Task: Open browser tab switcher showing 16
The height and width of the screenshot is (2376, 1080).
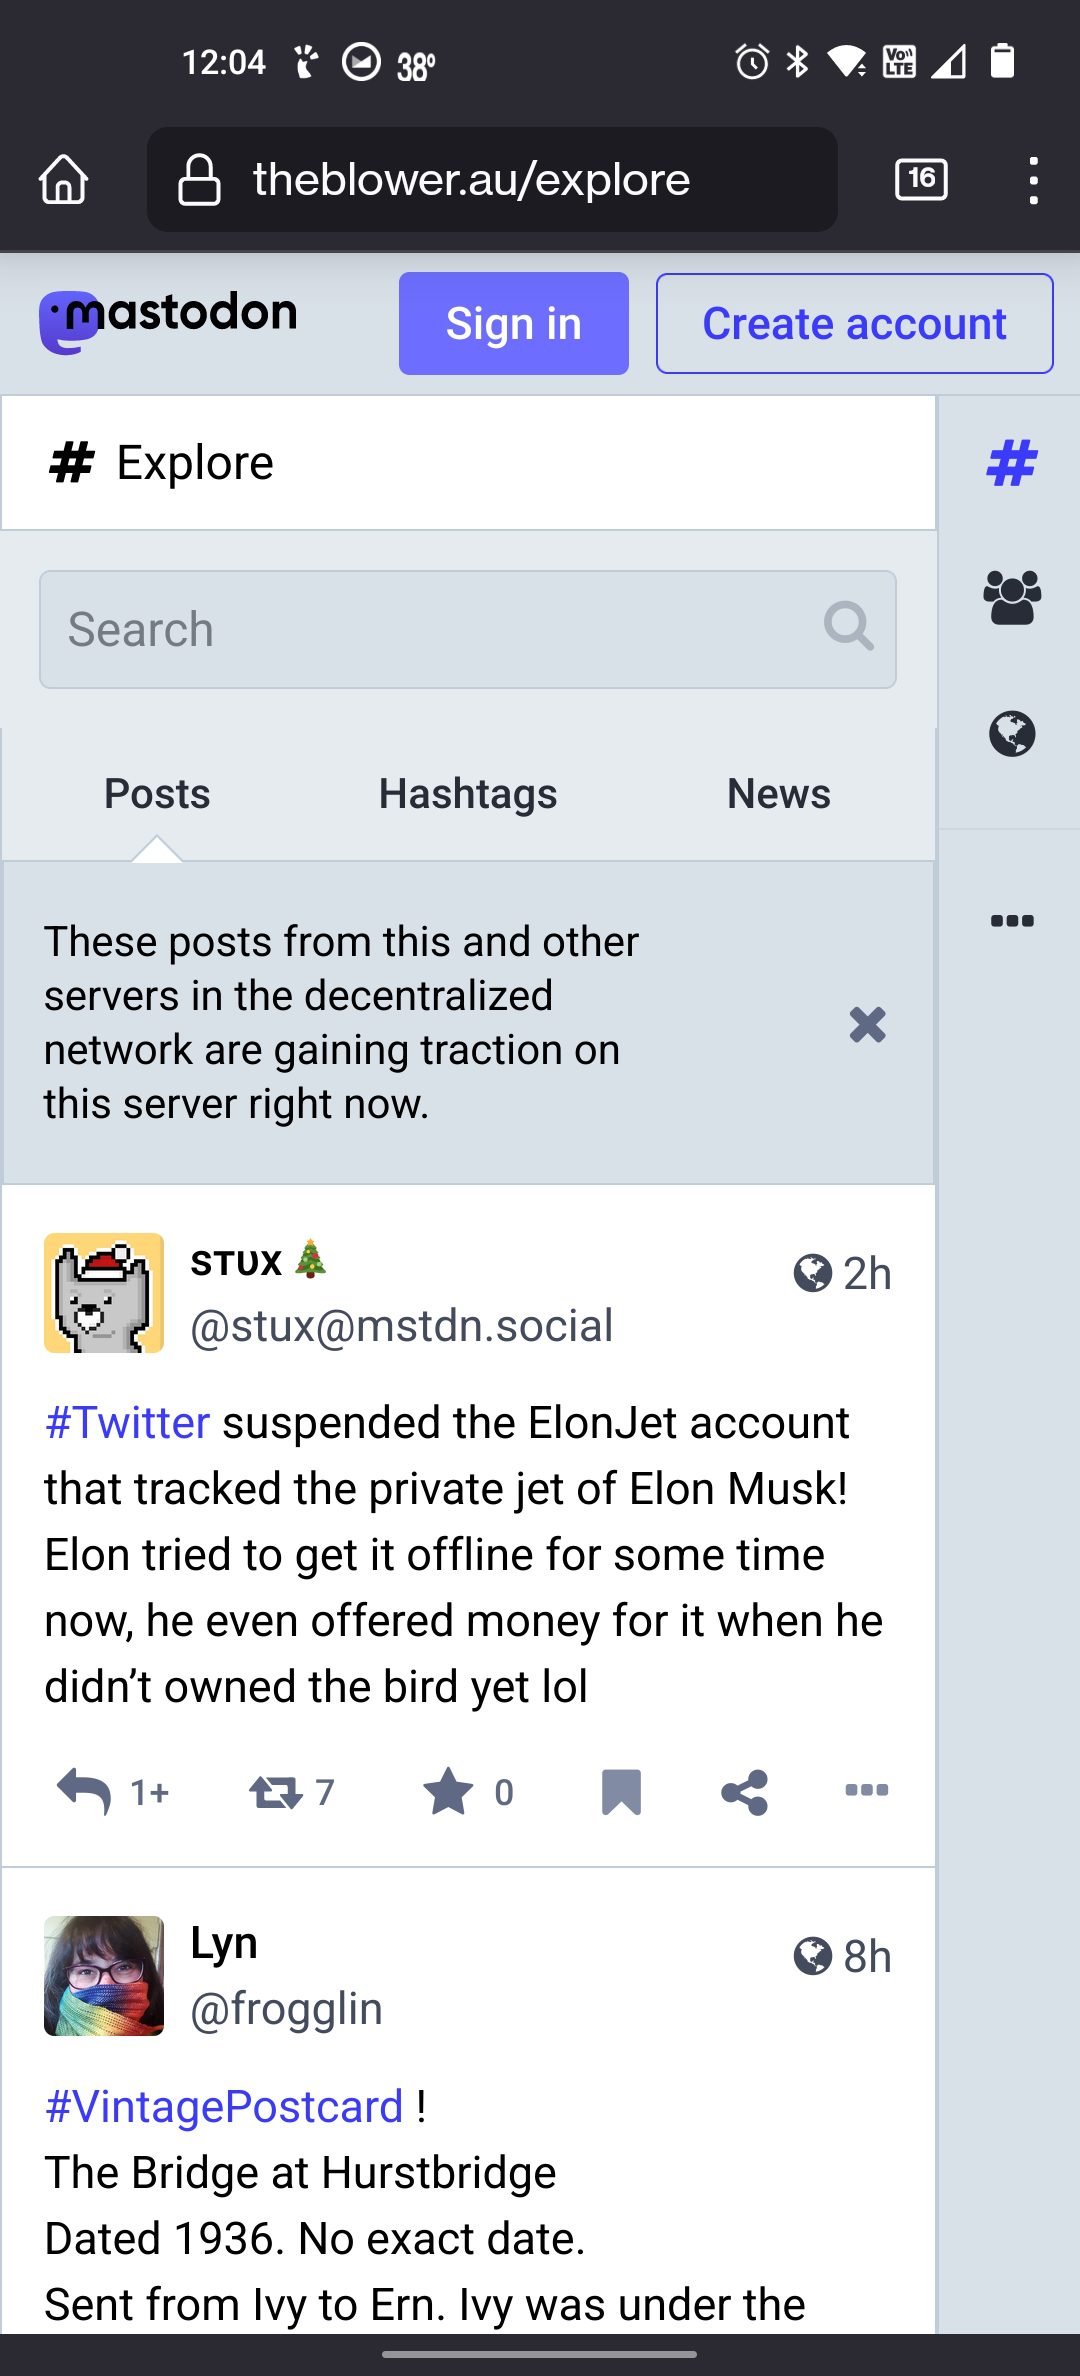Action: click(921, 180)
